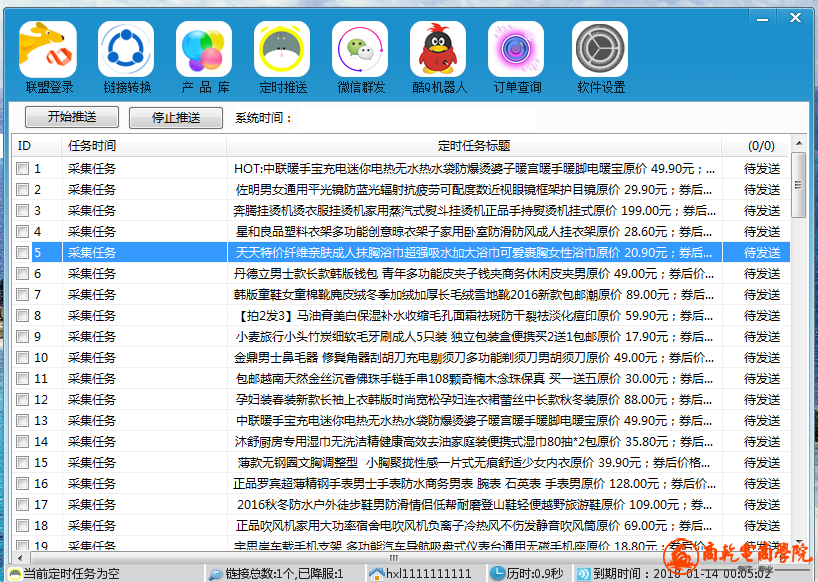Check the checkbox for task row 7
The image size is (818, 582).
pos(22,295)
